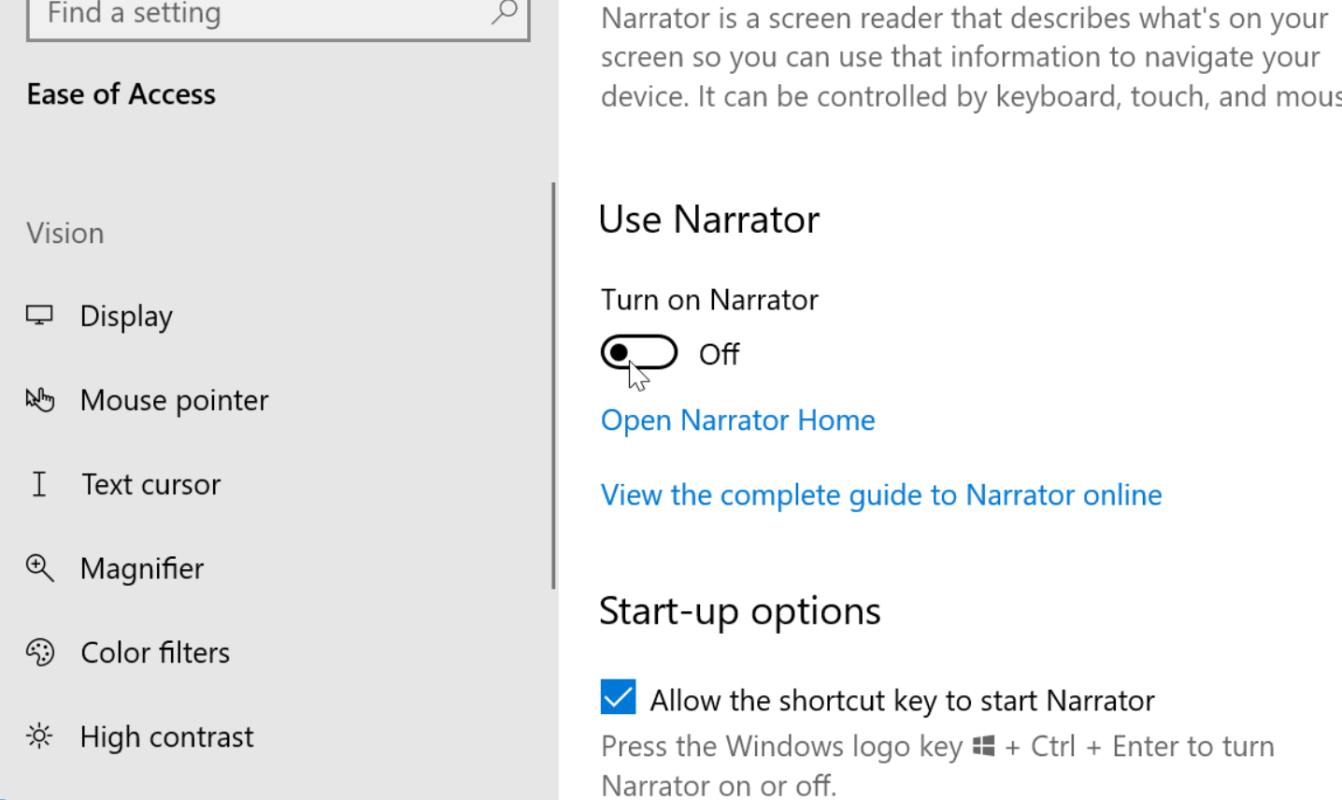The image size is (1342, 800).
Task: Open the Display settings page
Action: [126, 316]
